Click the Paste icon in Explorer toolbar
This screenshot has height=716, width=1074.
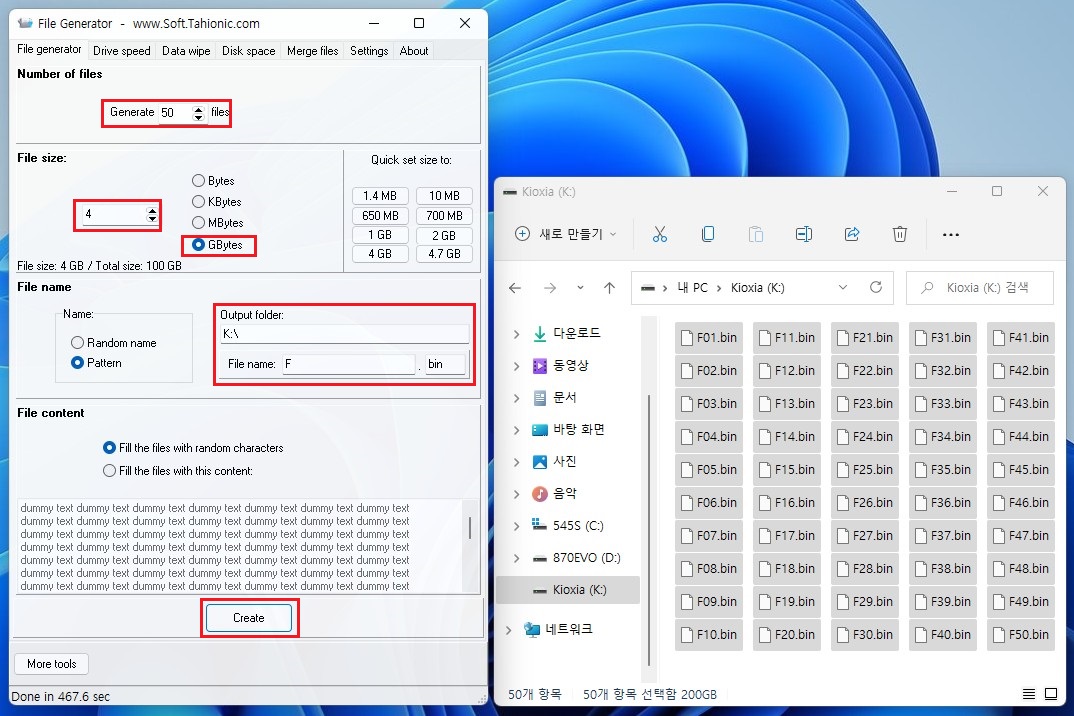click(755, 234)
